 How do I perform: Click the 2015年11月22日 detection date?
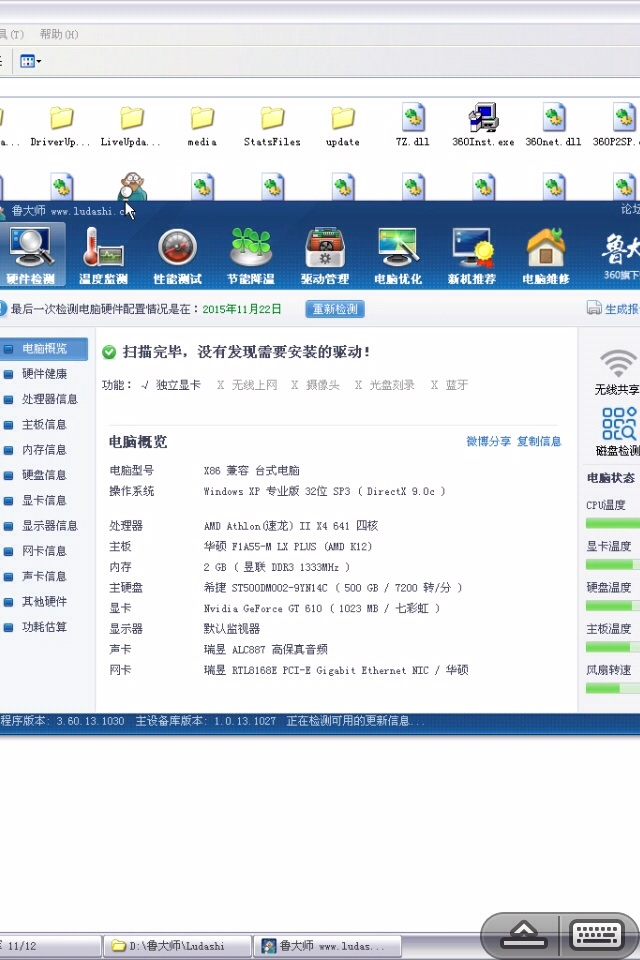pyautogui.click(x=242, y=309)
